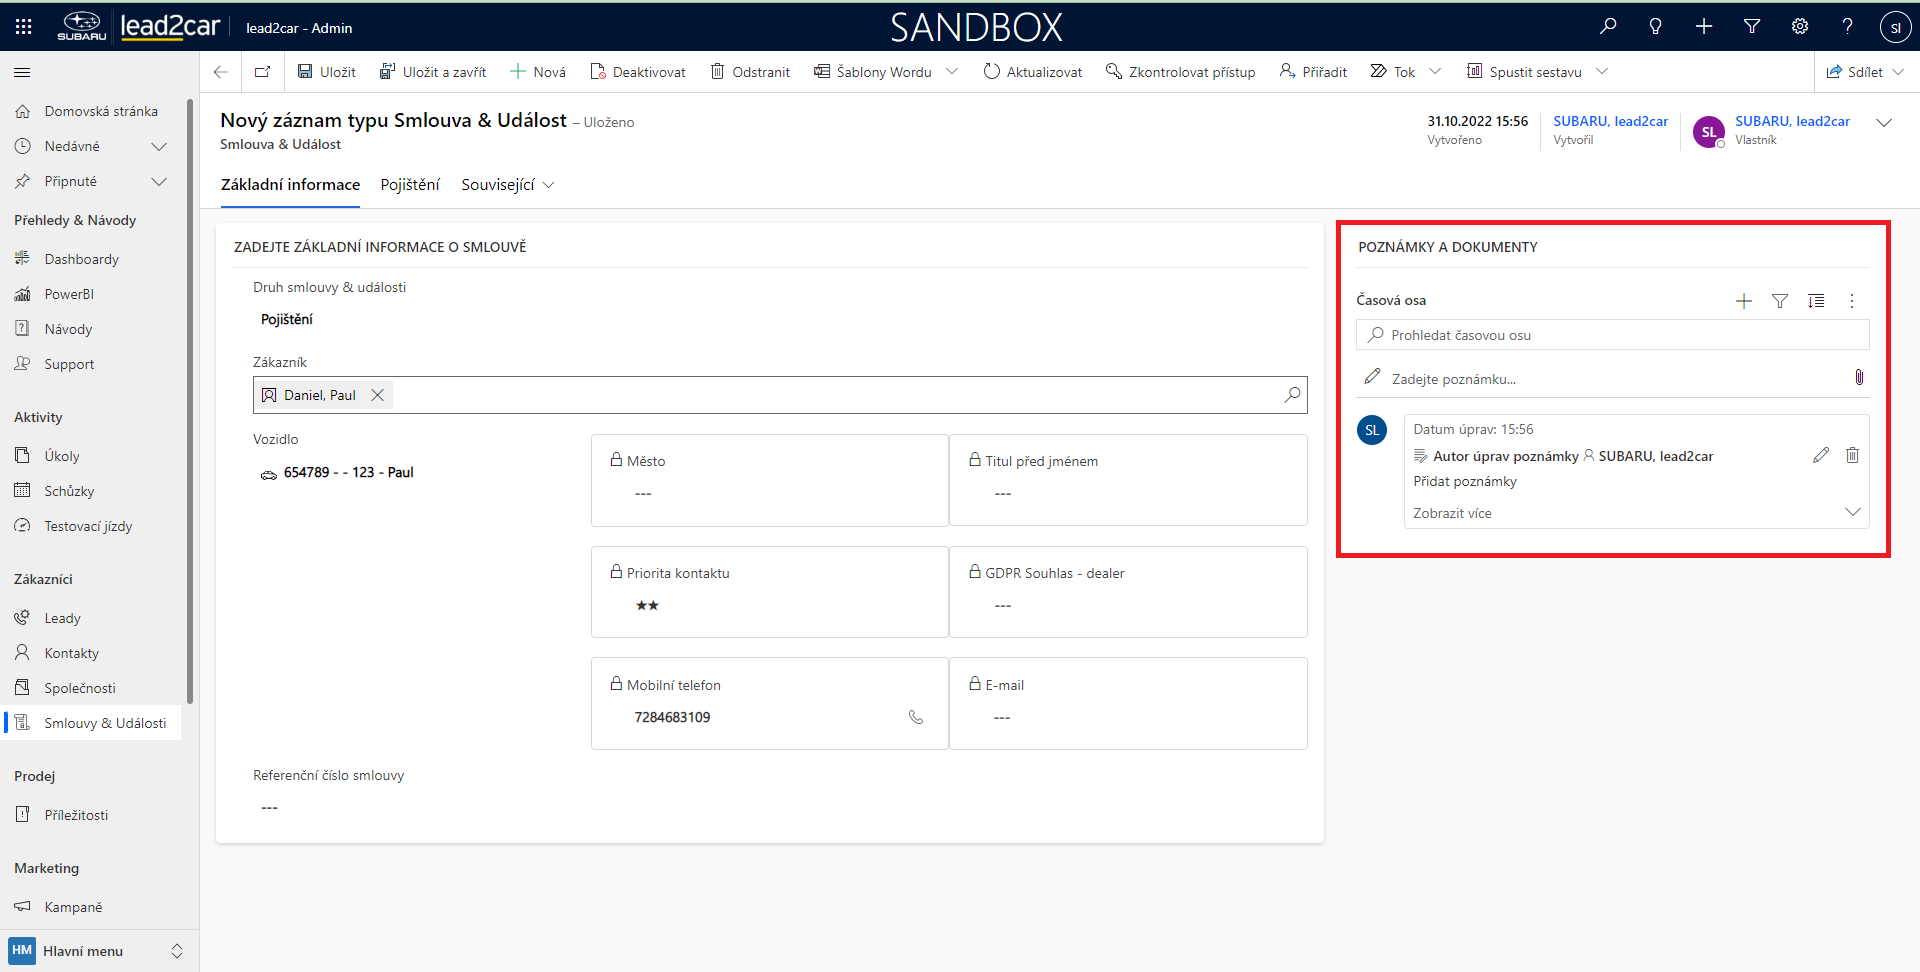Expand the Nedávné section chevron

158,147
